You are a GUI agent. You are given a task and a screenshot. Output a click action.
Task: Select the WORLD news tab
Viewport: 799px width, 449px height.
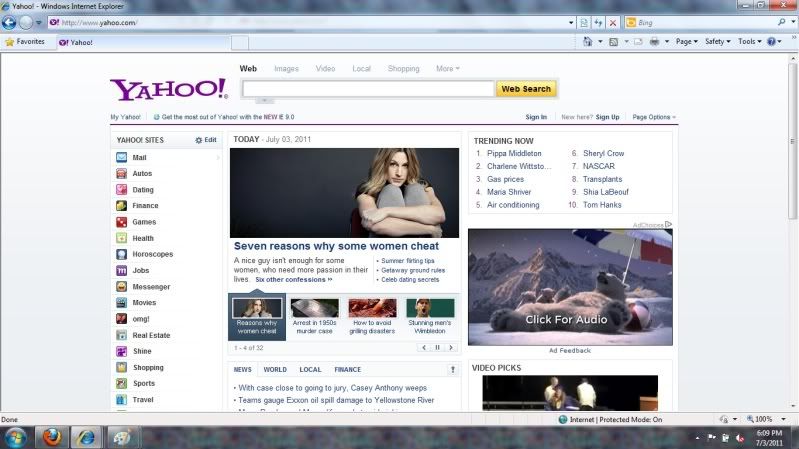275,369
